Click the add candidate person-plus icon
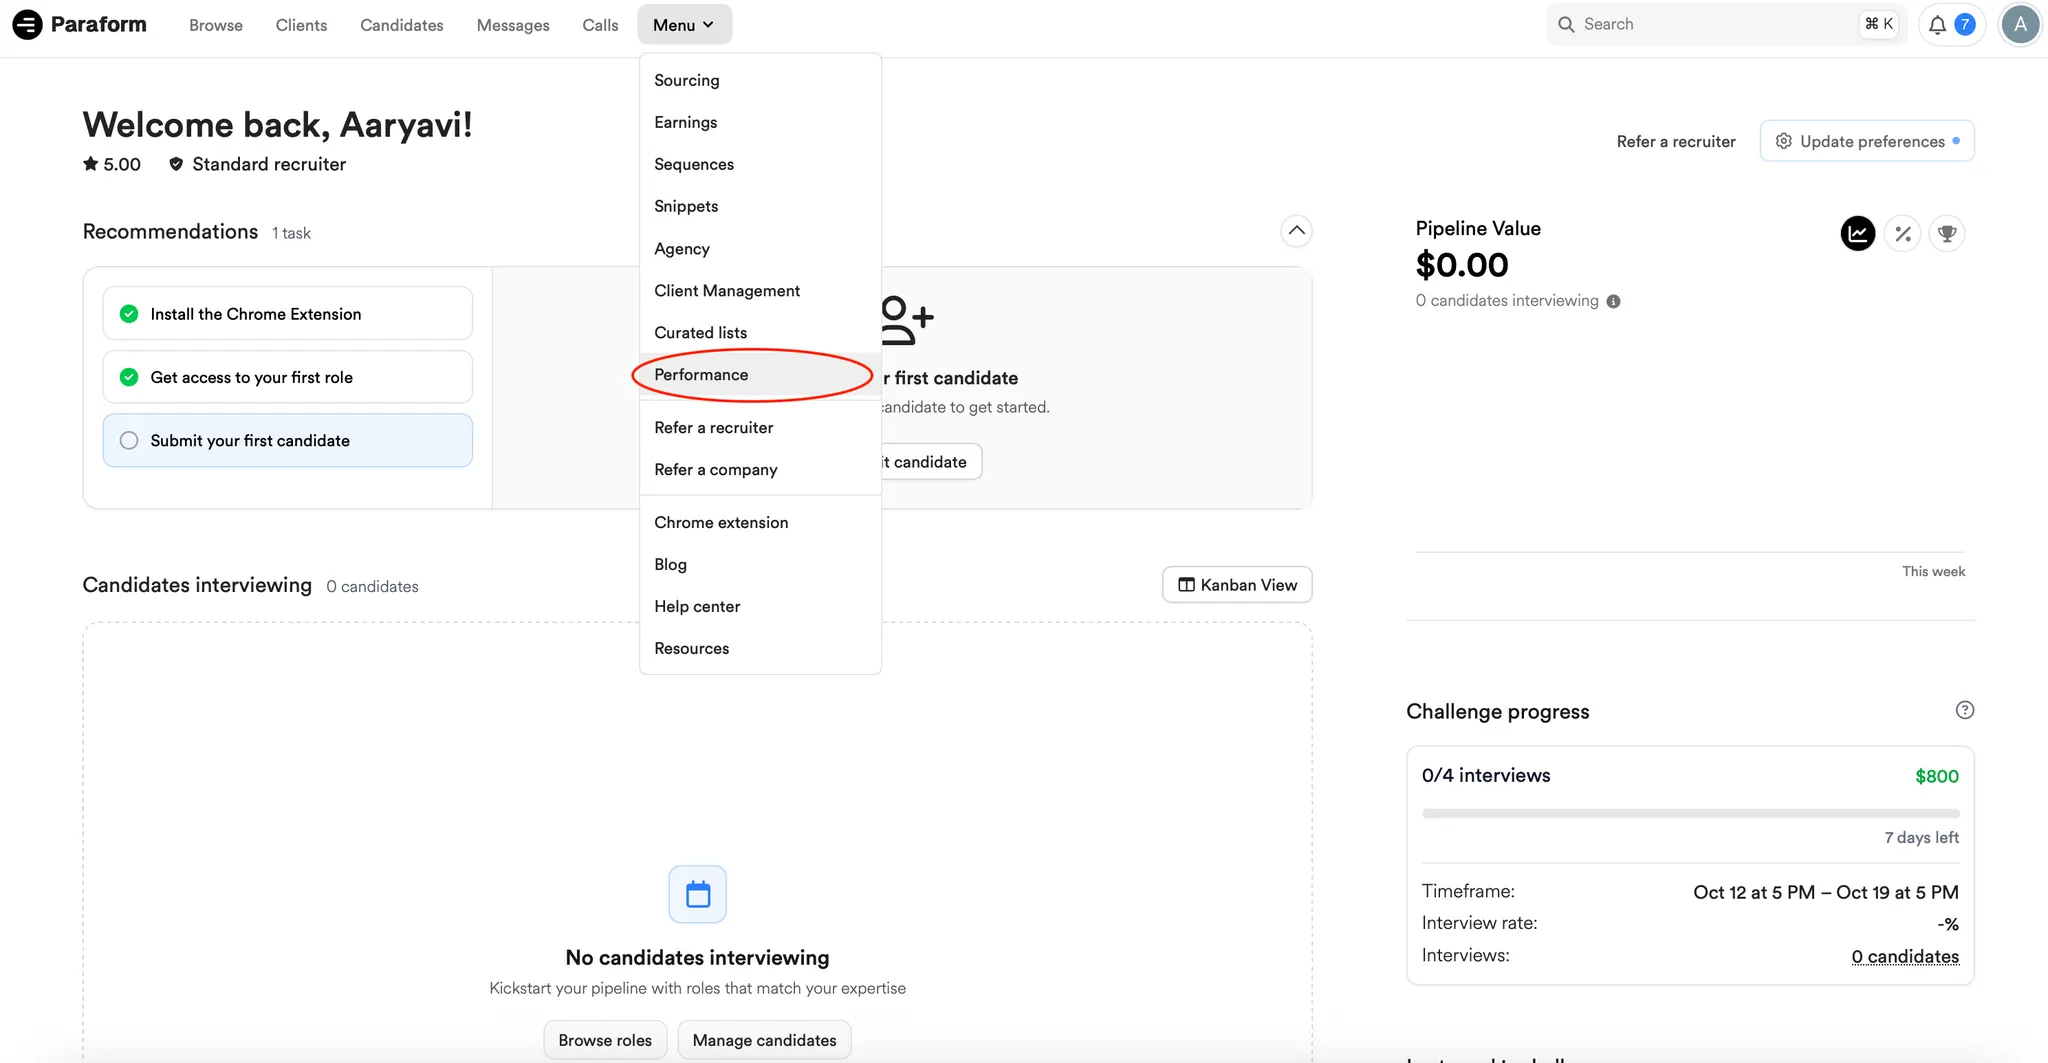This screenshot has width=2048, height=1063. 907,320
